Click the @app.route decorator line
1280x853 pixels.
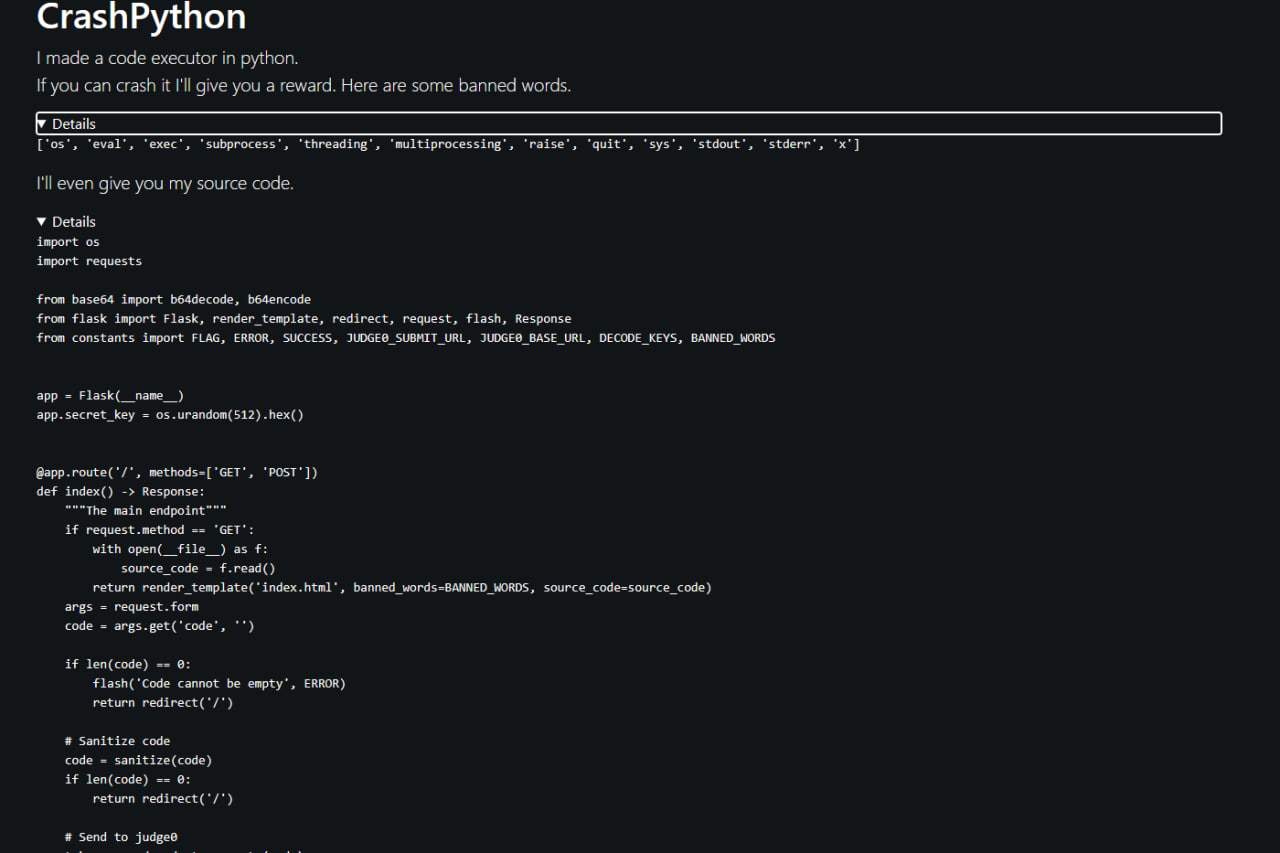pos(177,473)
